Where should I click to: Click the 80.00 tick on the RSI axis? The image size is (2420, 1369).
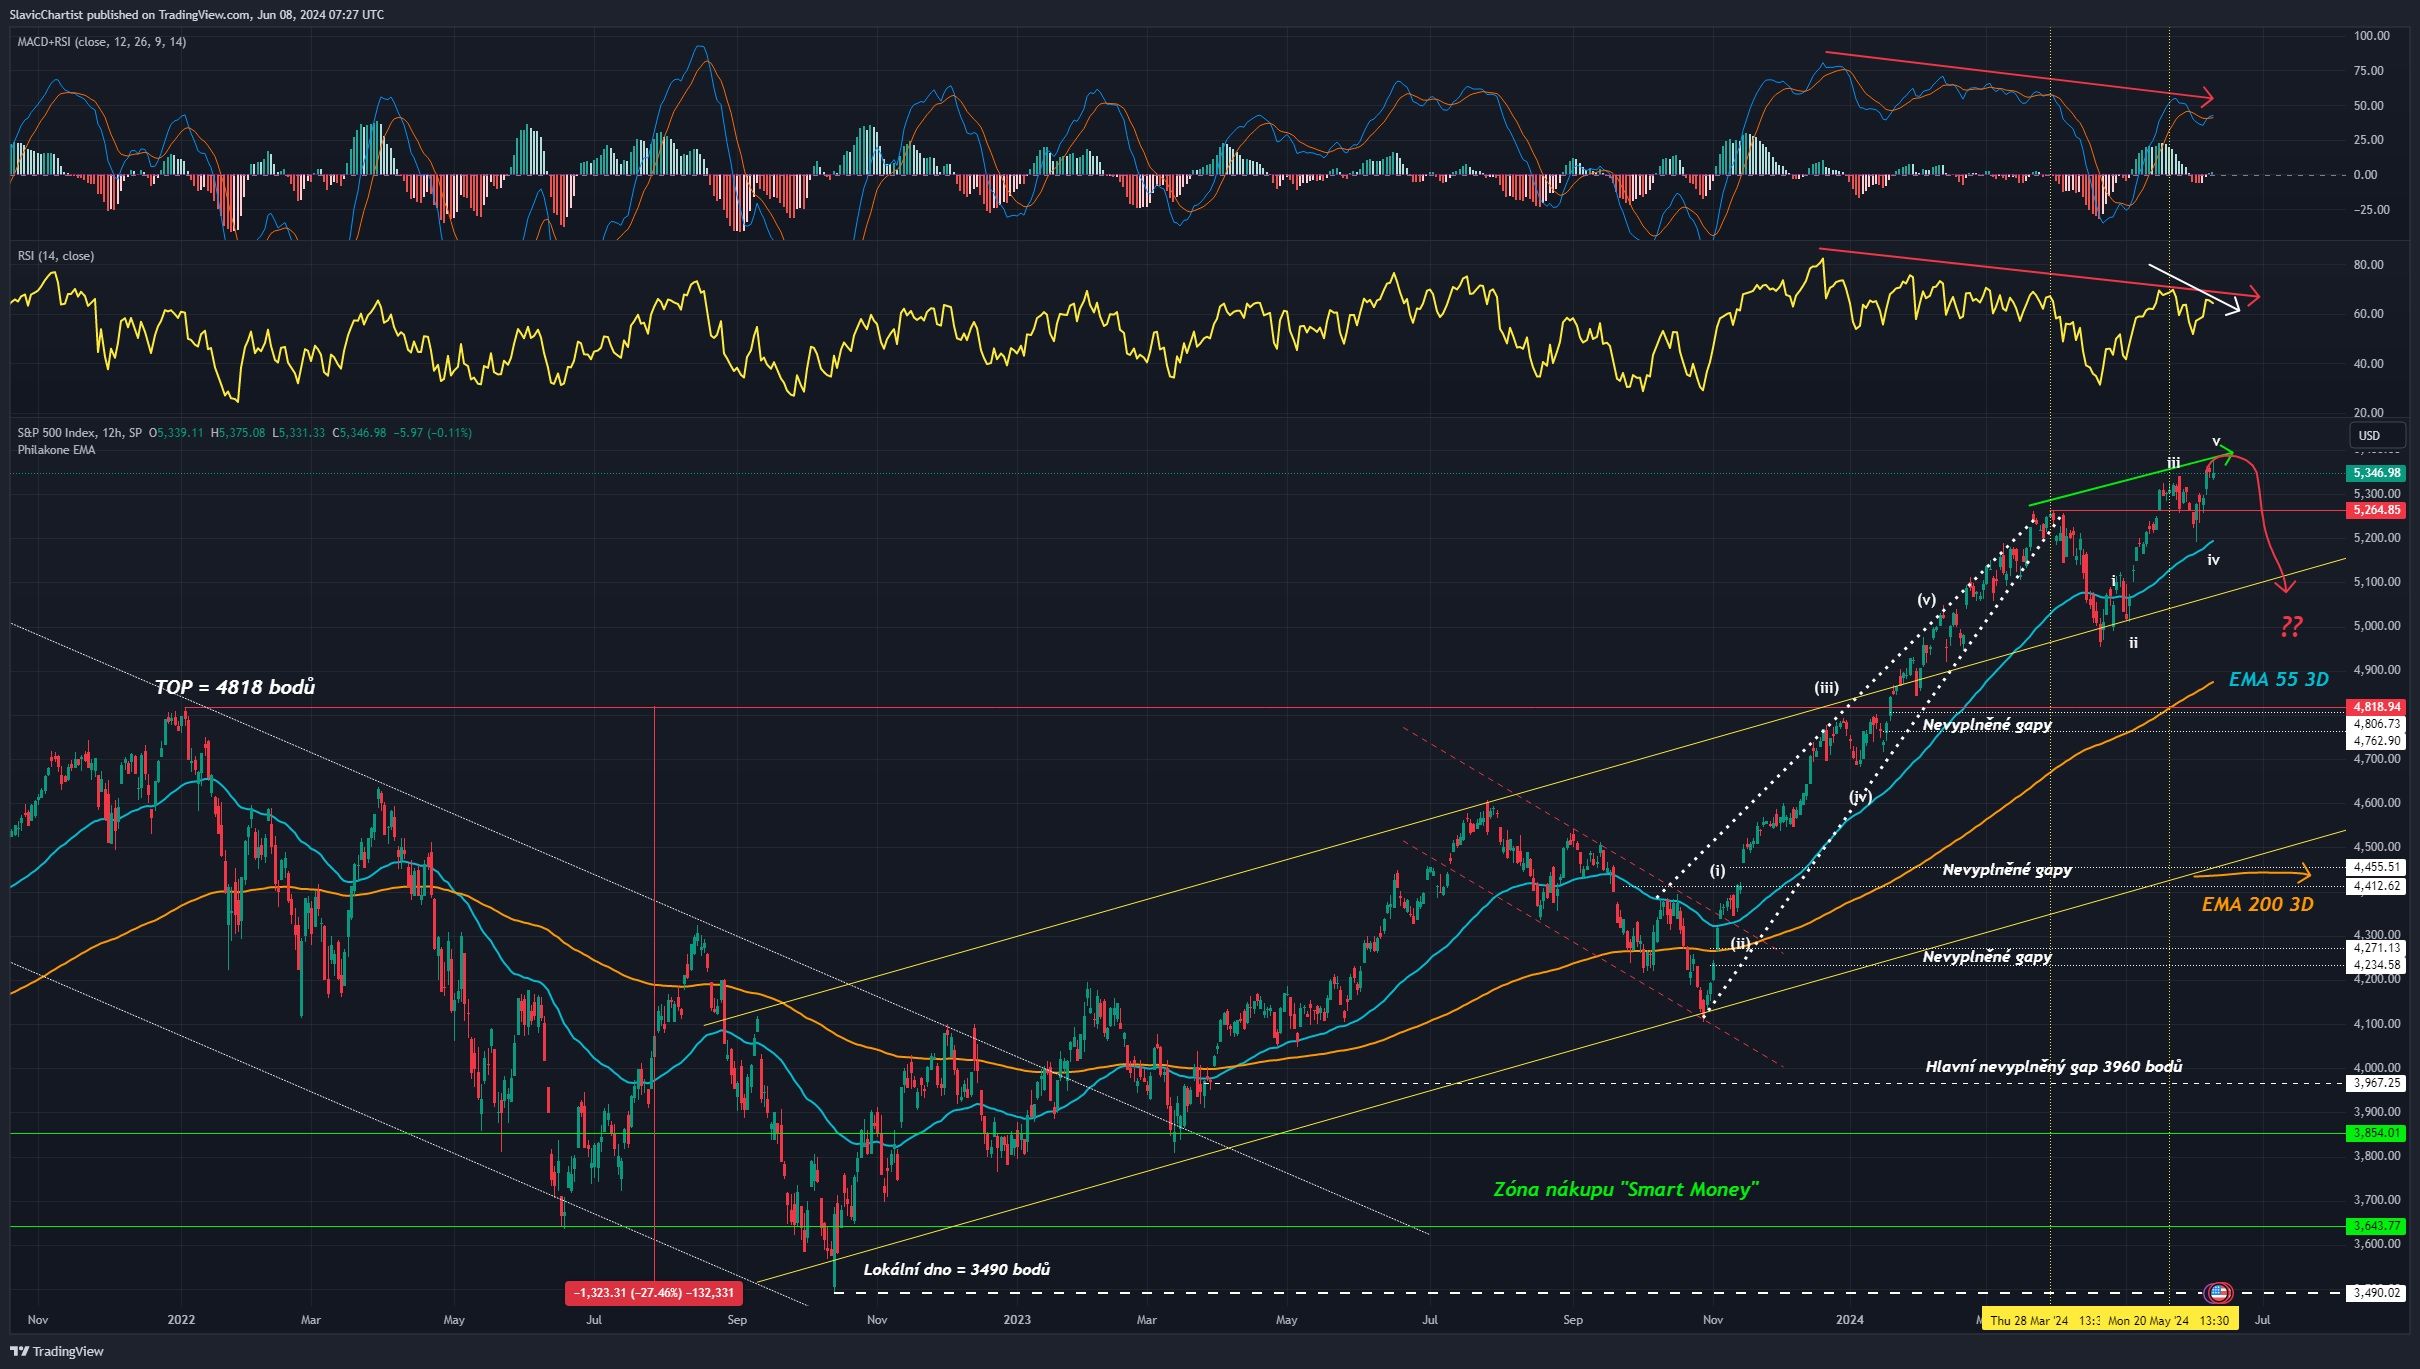(x=2369, y=265)
